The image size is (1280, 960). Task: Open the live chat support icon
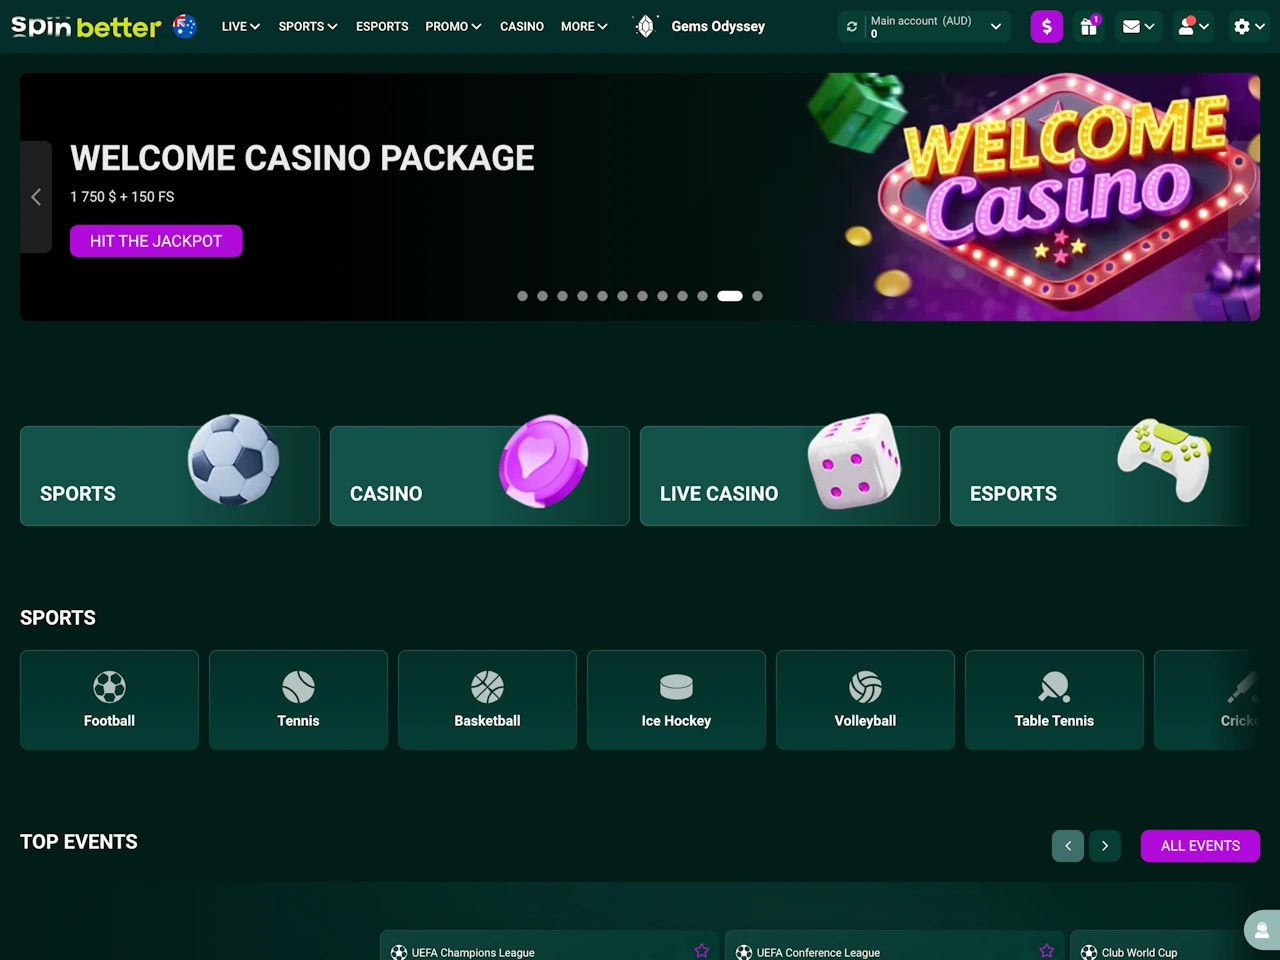coord(1262,930)
